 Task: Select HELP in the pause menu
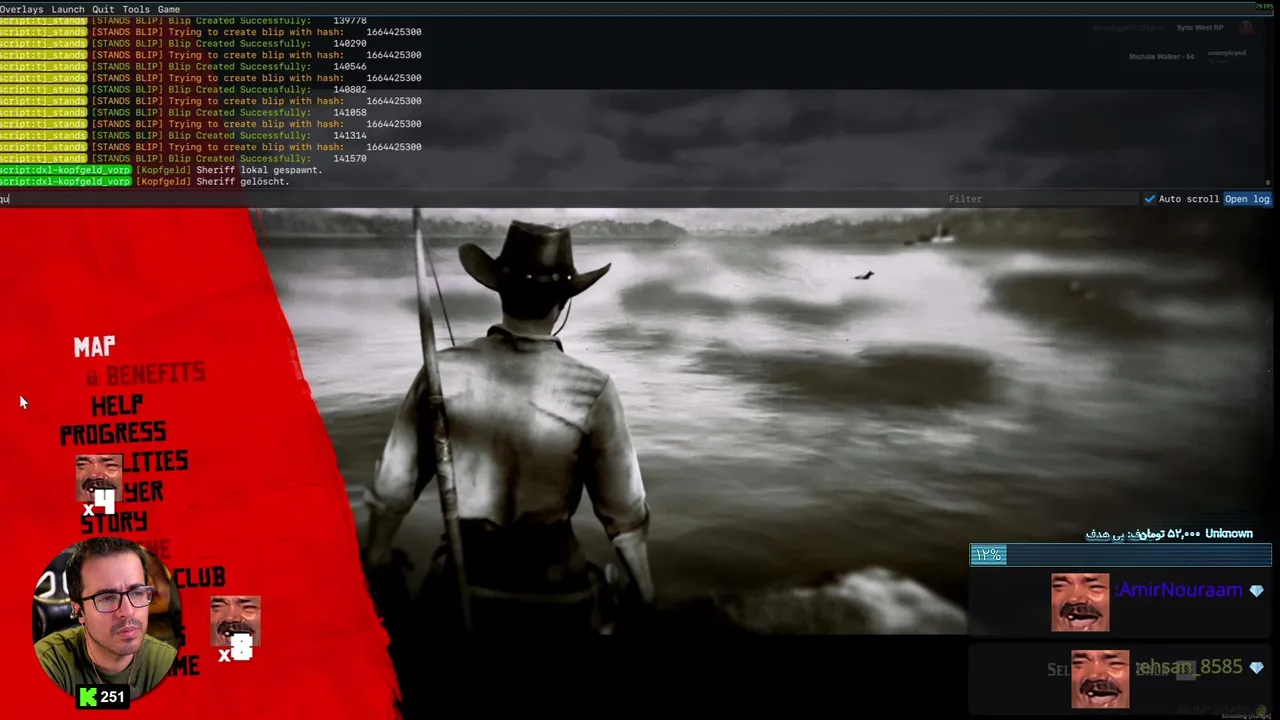[x=117, y=405]
